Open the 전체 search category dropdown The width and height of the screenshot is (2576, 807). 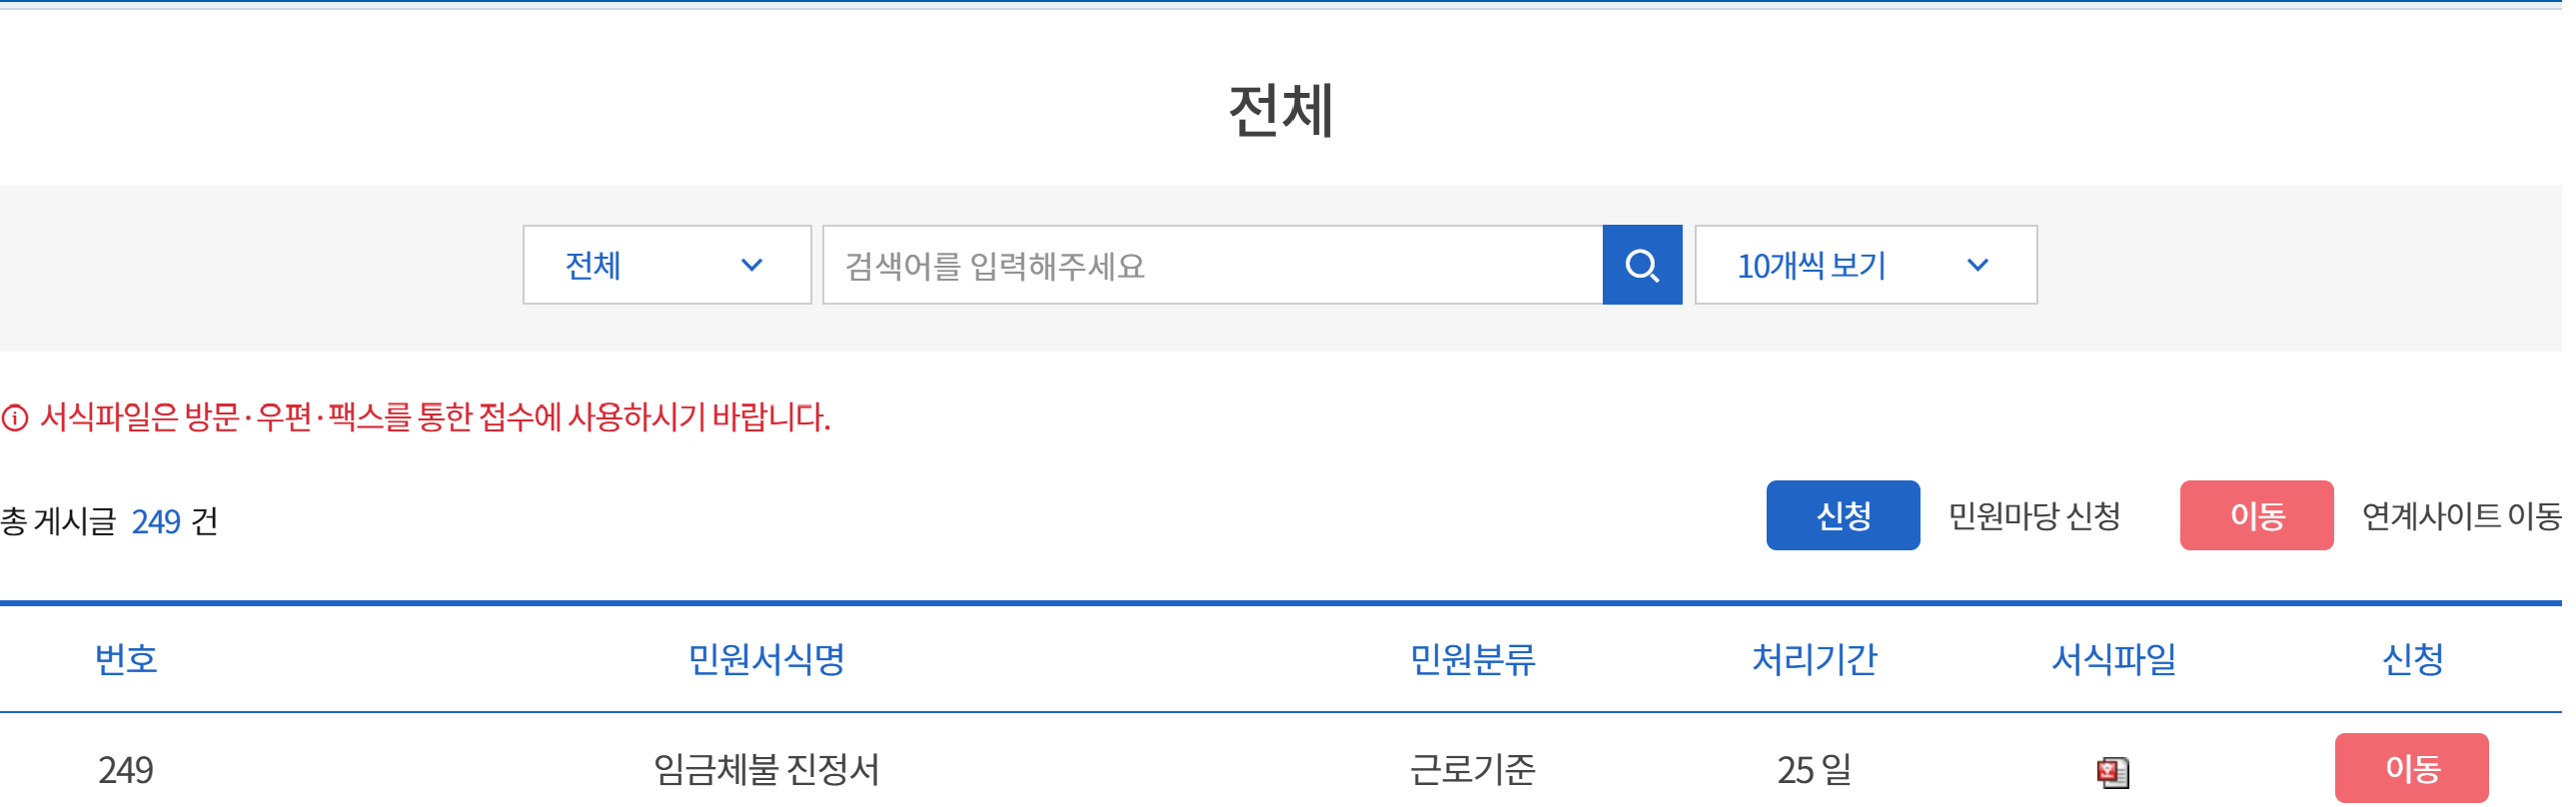point(667,264)
